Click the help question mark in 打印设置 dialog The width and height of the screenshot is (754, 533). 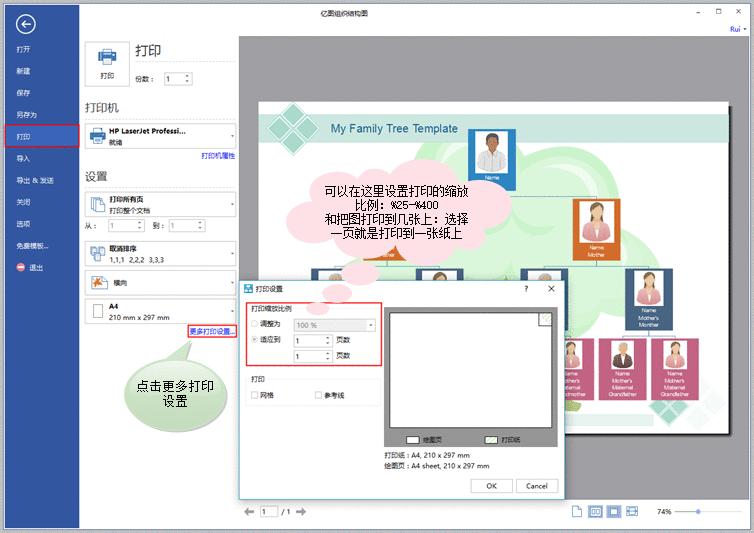click(526, 288)
